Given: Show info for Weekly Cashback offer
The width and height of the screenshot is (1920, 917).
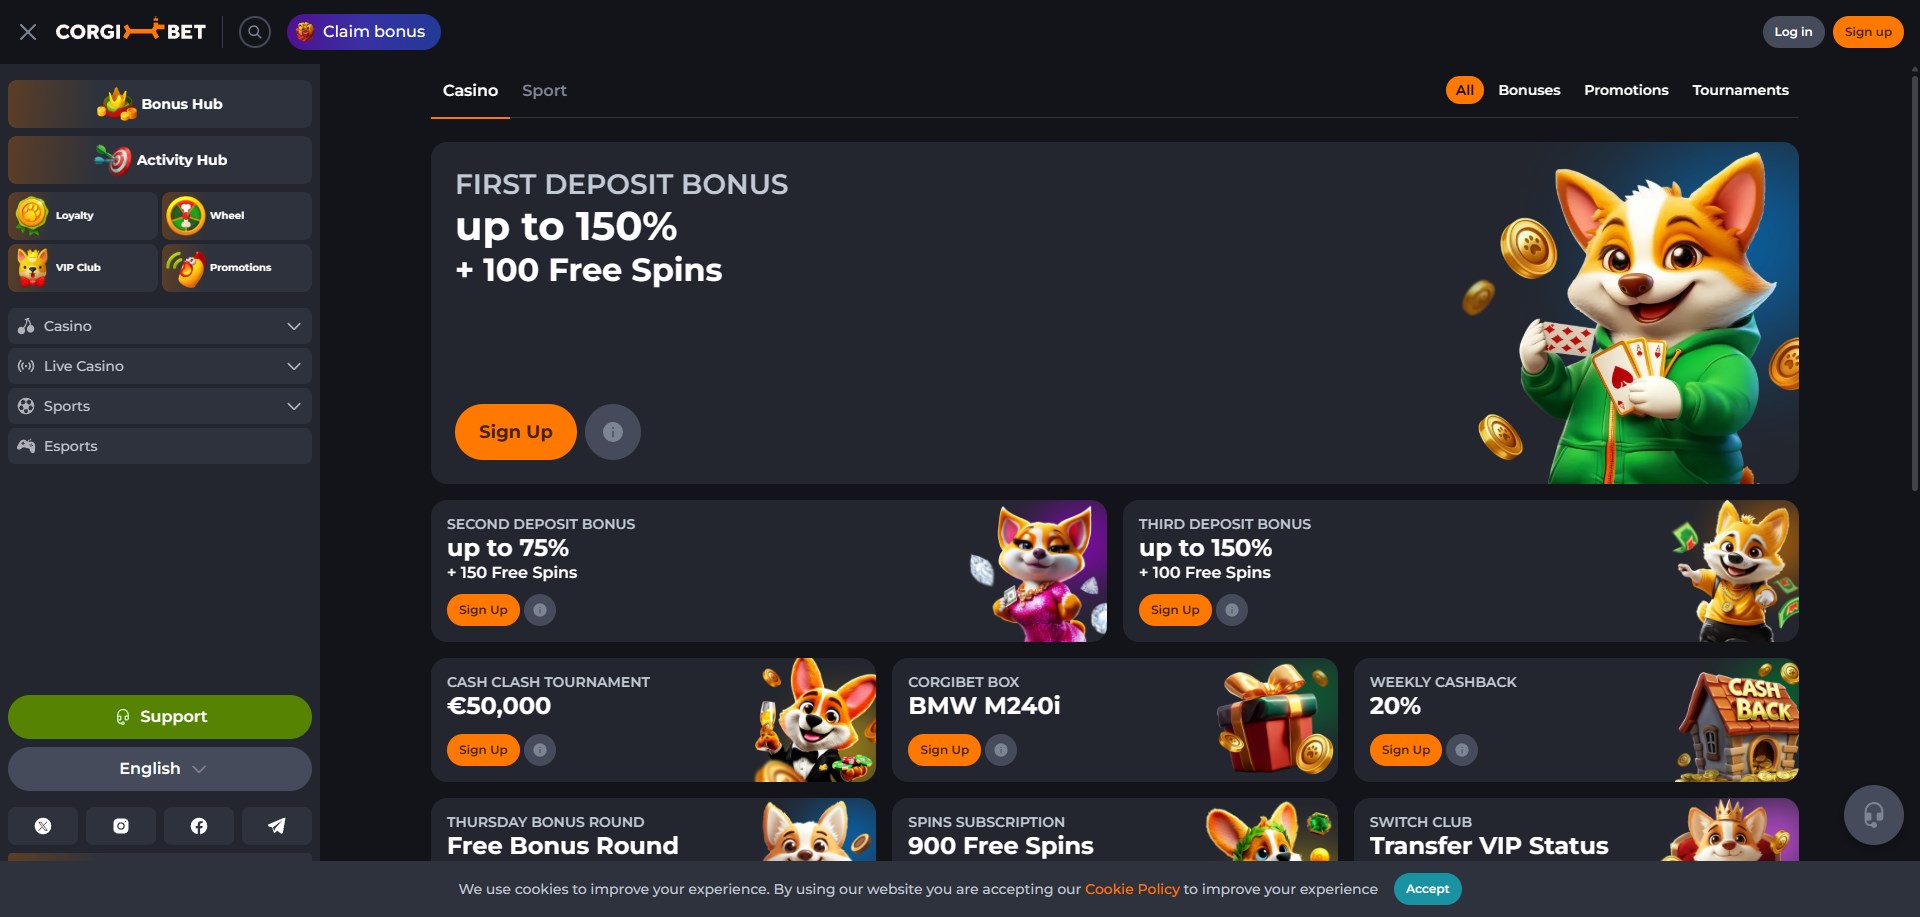Looking at the screenshot, I should 1462,750.
